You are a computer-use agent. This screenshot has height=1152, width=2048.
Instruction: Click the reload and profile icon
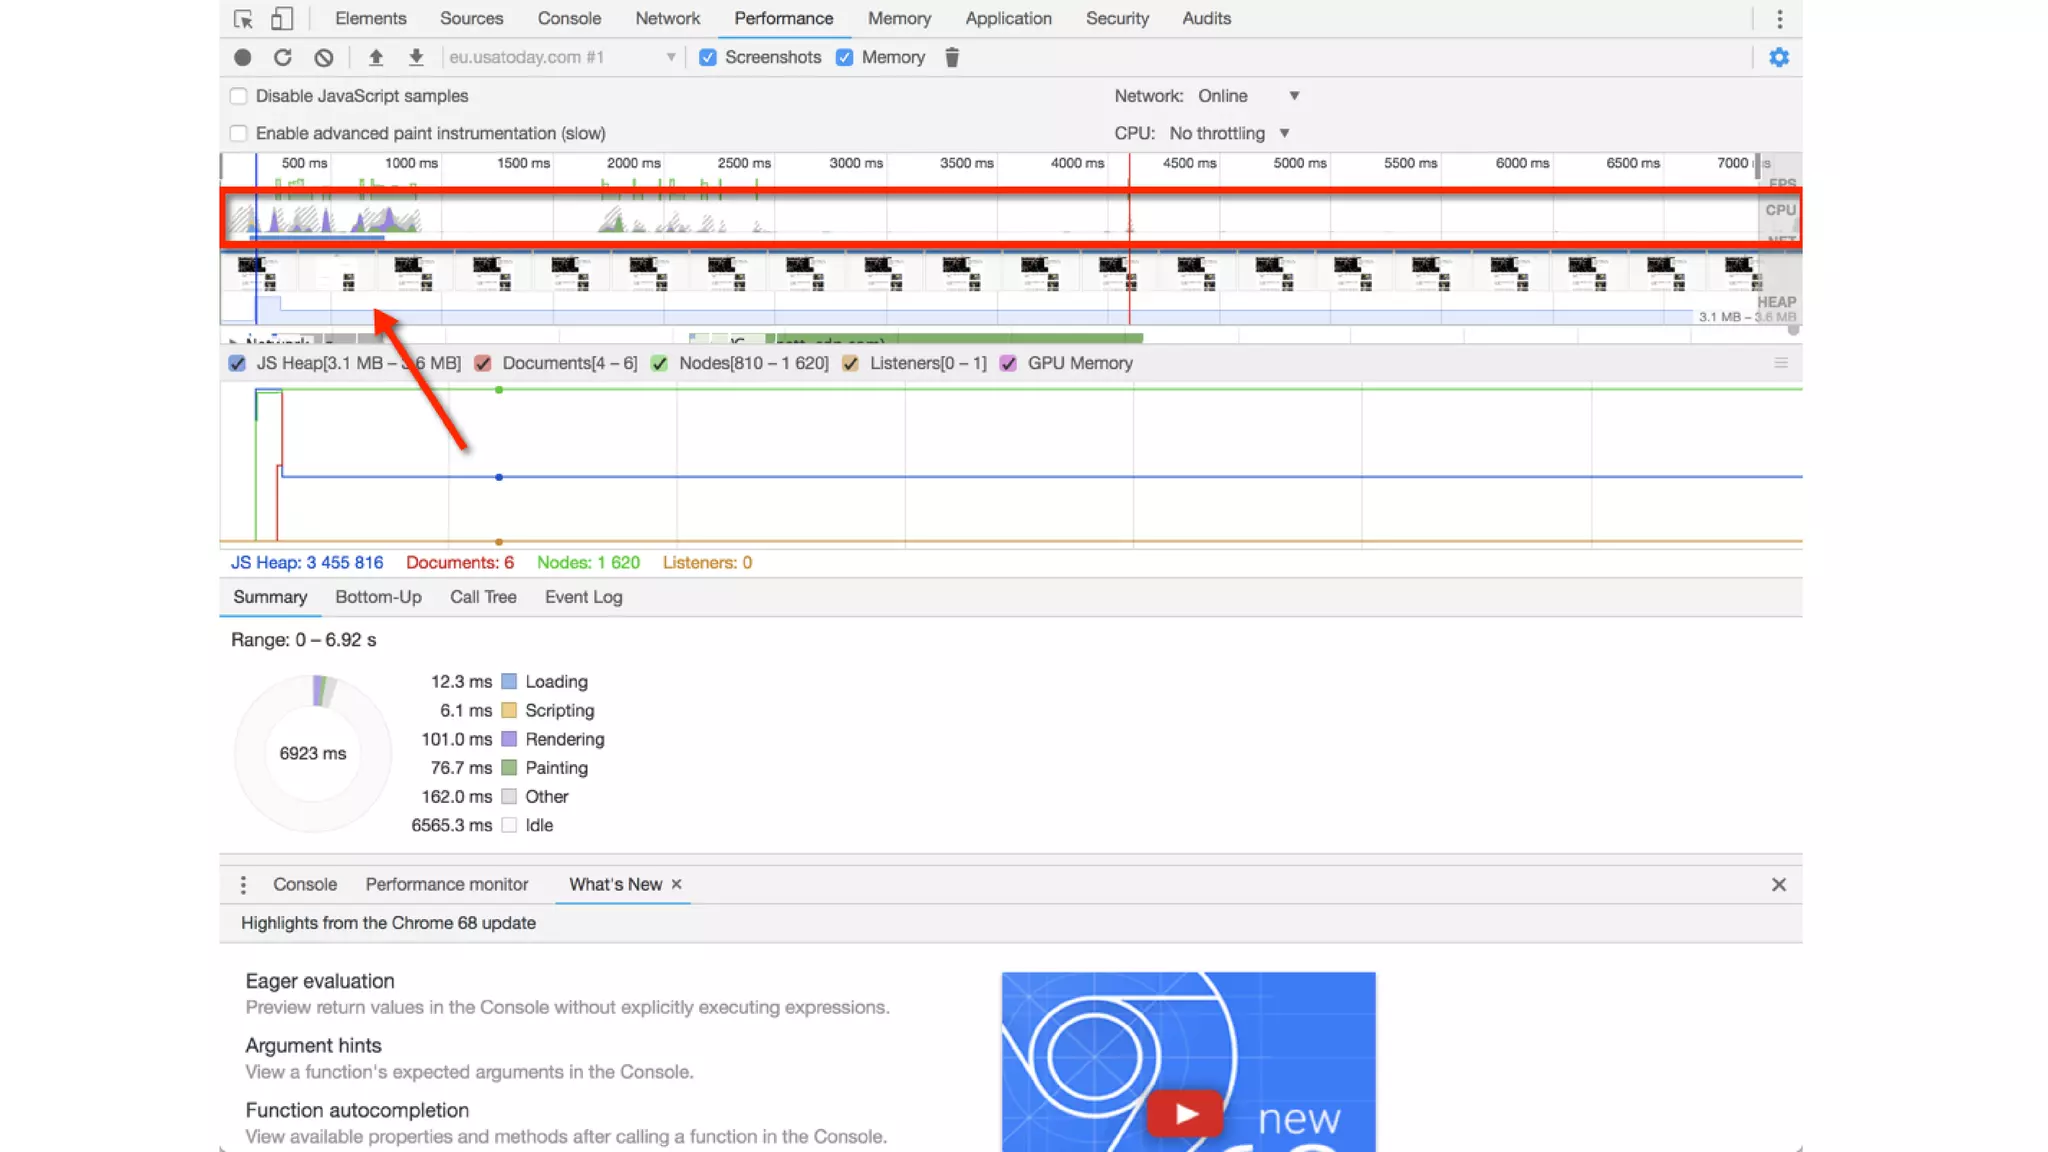(x=283, y=58)
